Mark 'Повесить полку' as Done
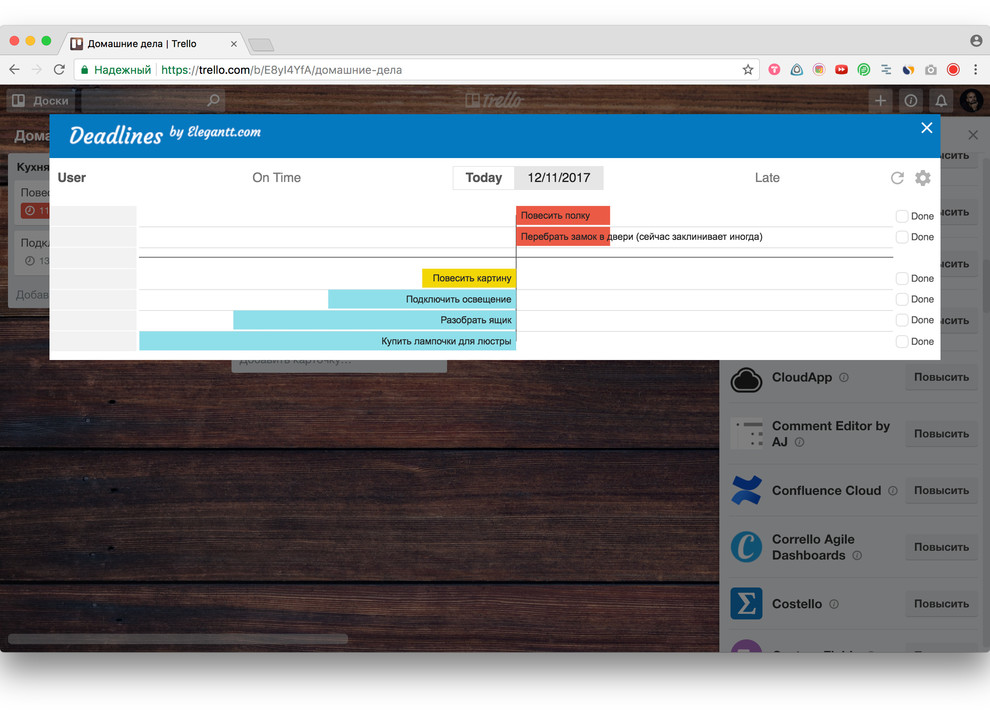Image resolution: width=990 pixels, height=716 pixels. coord(901,215)
